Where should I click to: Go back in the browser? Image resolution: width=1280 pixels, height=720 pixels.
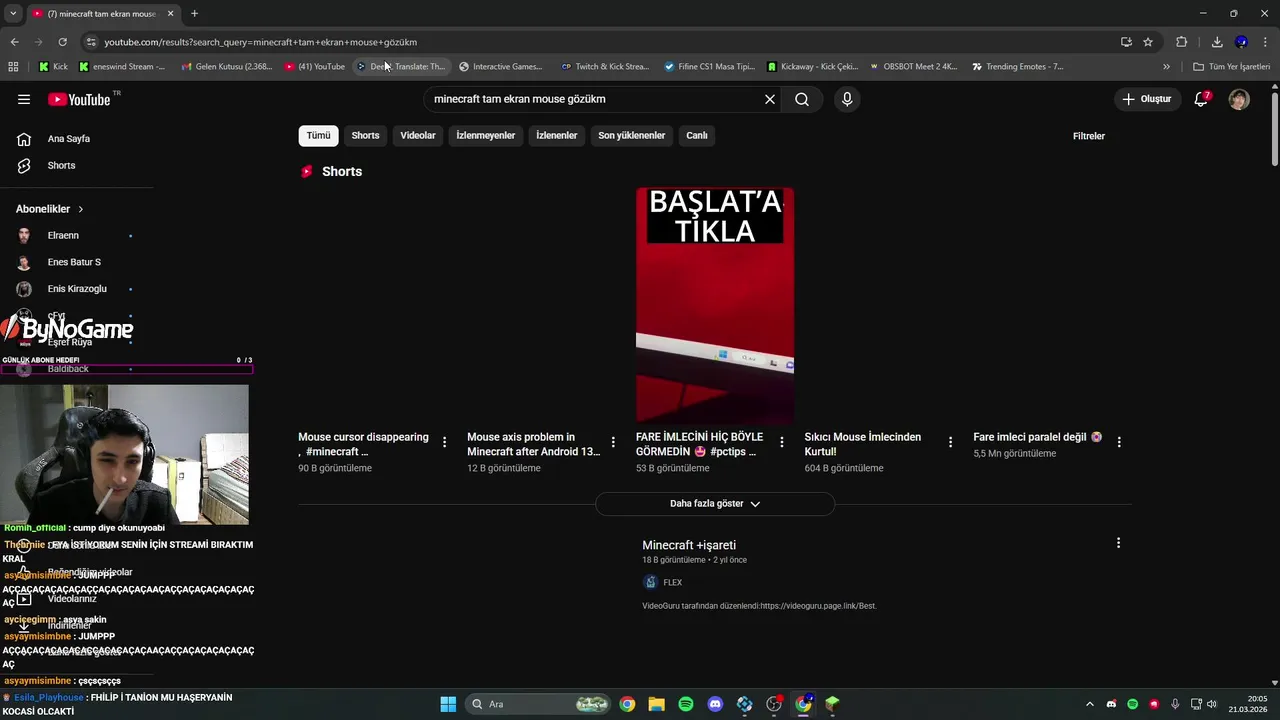14,42
